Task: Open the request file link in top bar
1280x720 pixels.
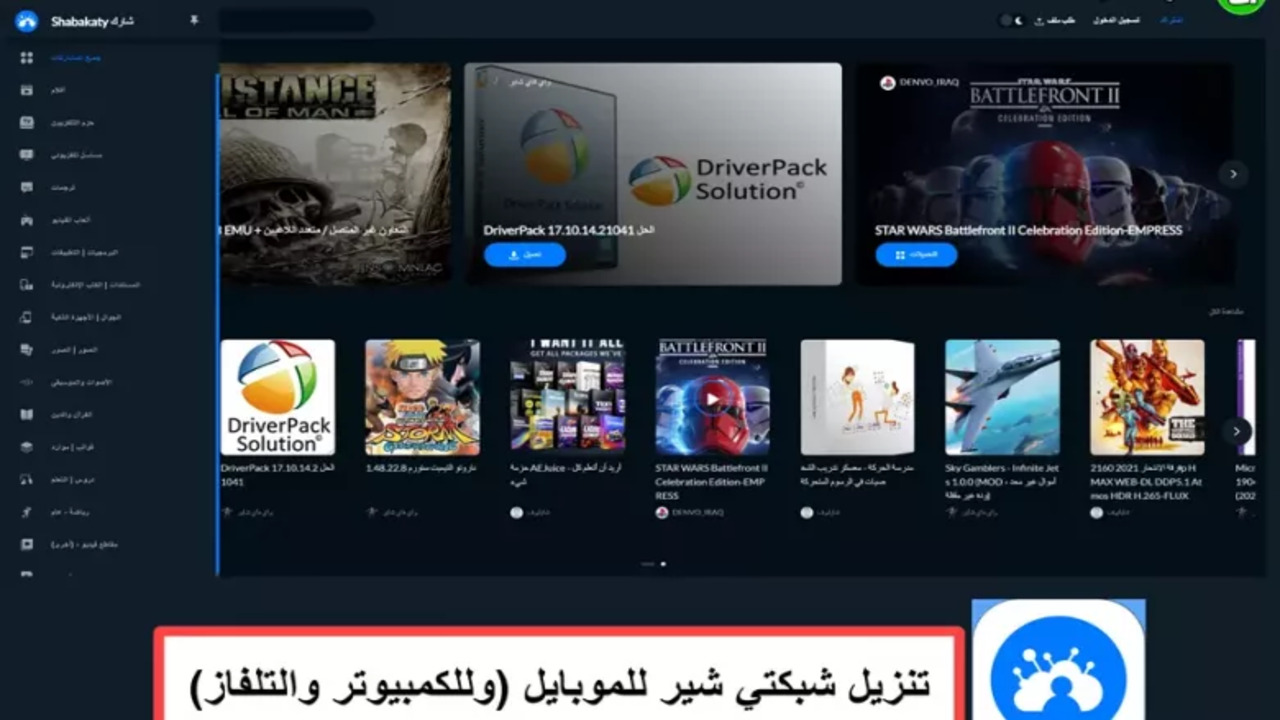Action: [1061, 20]
